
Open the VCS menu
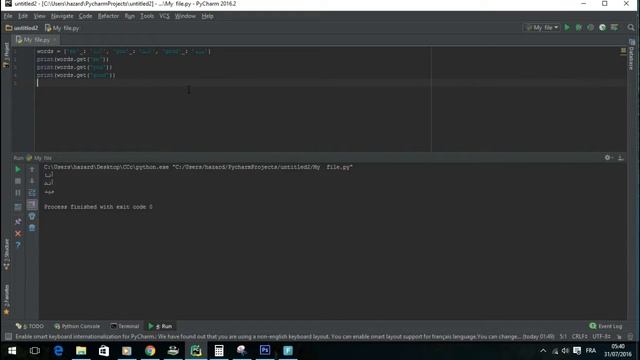click(164, 16)
